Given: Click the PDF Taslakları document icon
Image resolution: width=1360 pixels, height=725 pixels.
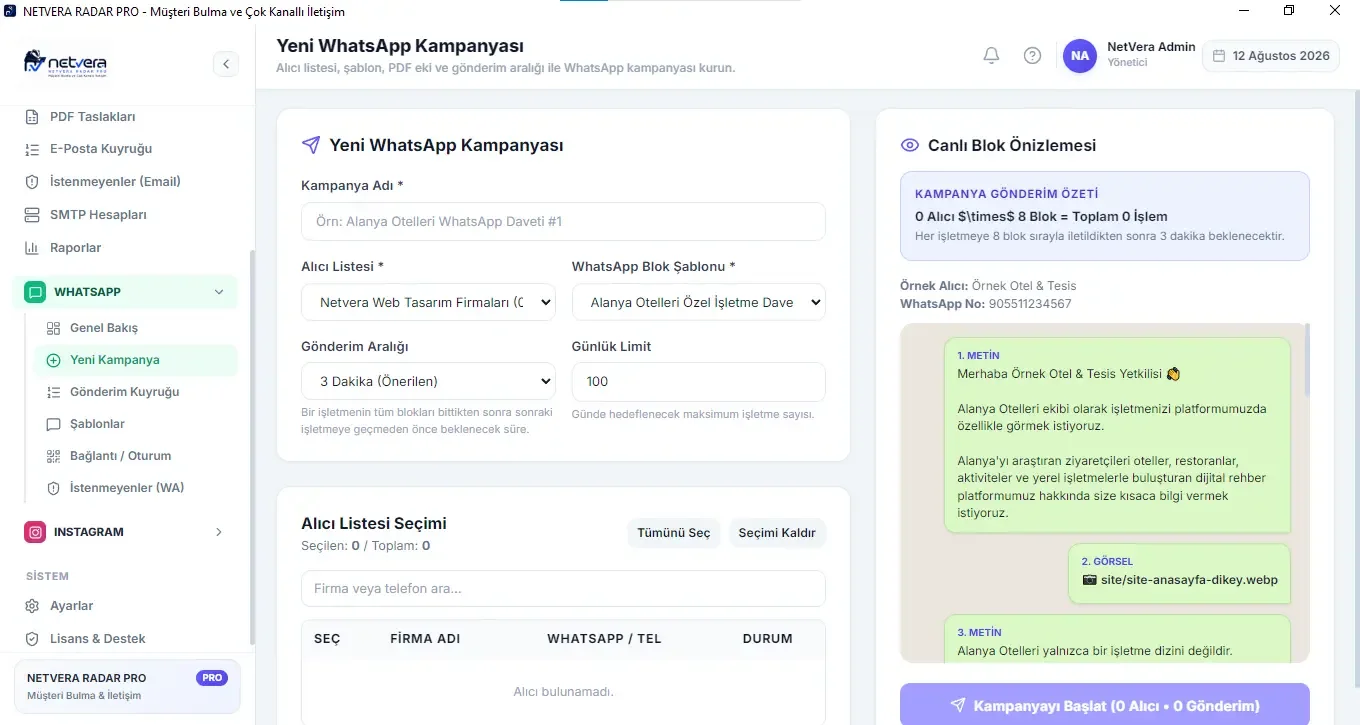Looking at the screenshot, I should 32,117.
